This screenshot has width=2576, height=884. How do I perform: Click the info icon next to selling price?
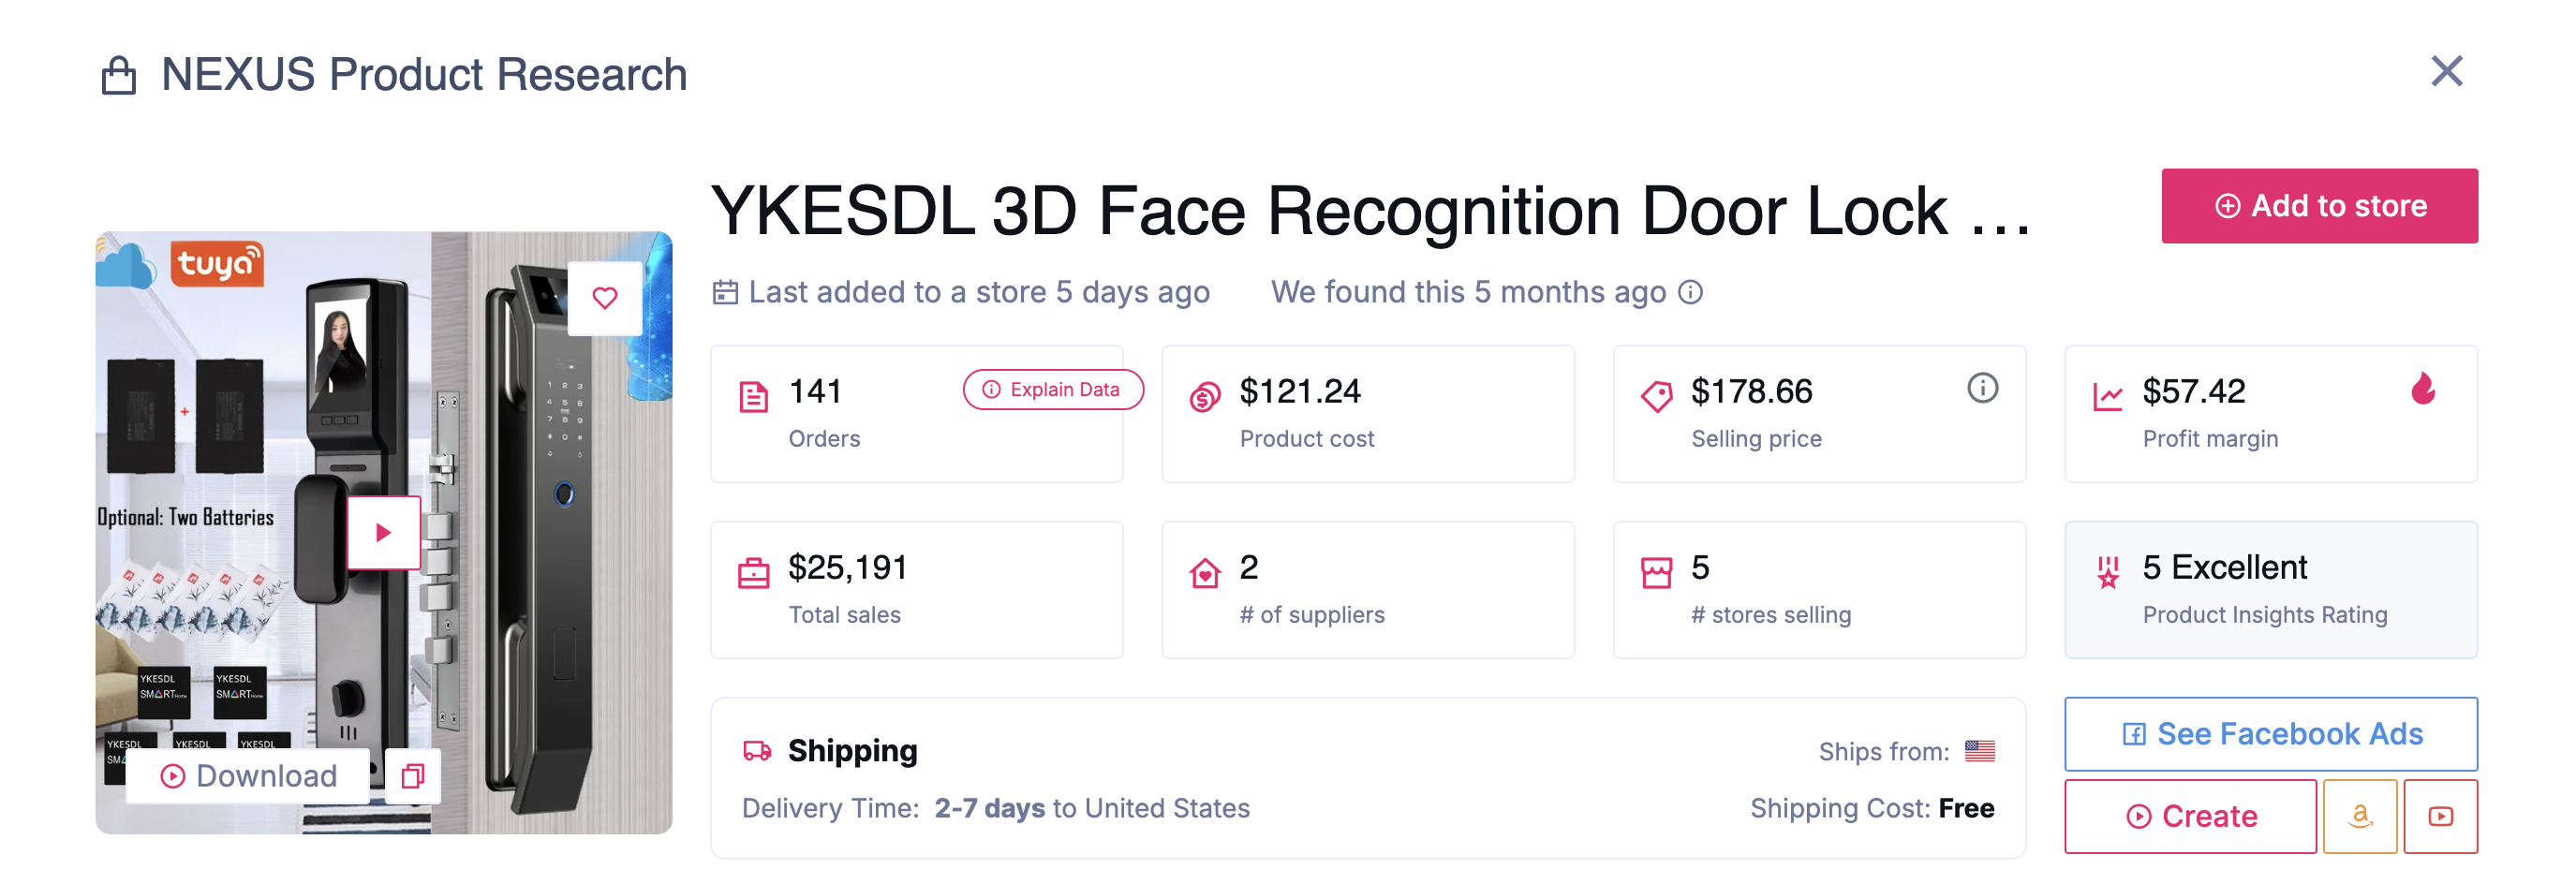pos(1982,388)
